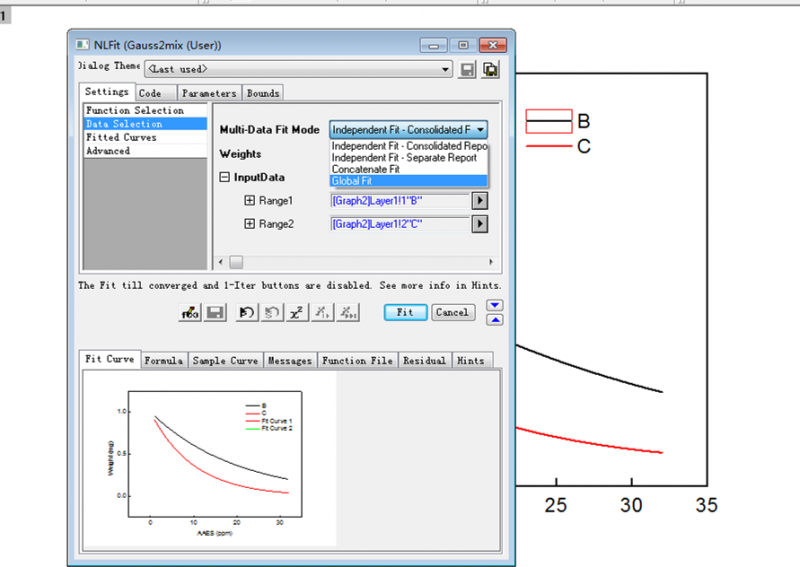Open the range picker arrow for Range1
The image size is (800, 567).
pos(480,201)
